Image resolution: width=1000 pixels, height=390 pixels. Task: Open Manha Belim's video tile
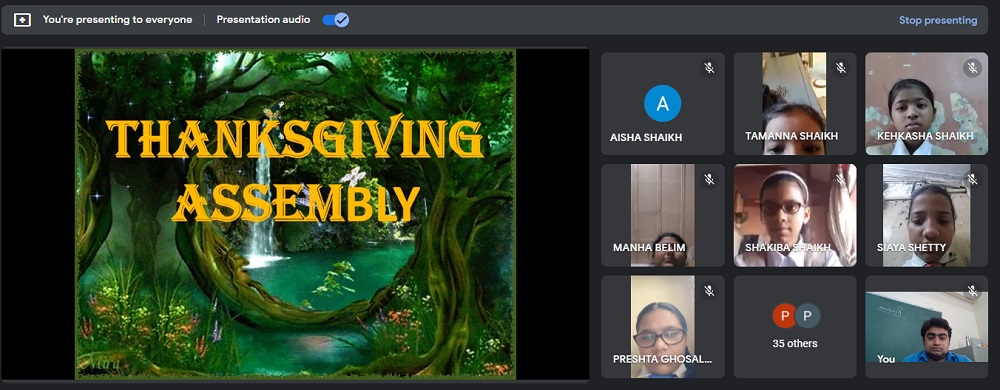coord(663,215)
